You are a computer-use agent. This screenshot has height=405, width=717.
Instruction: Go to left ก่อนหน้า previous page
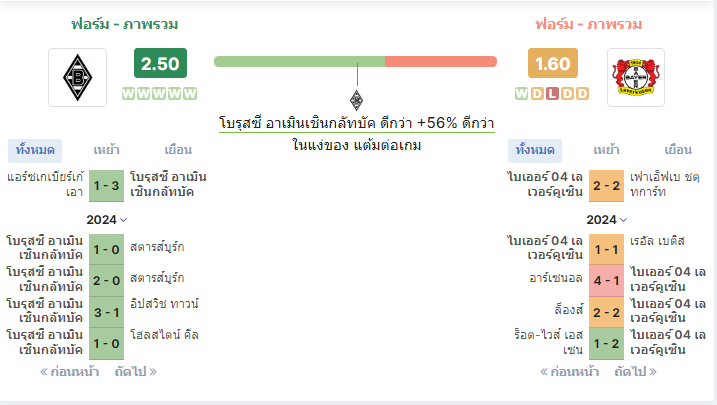(x=71, y=371)
